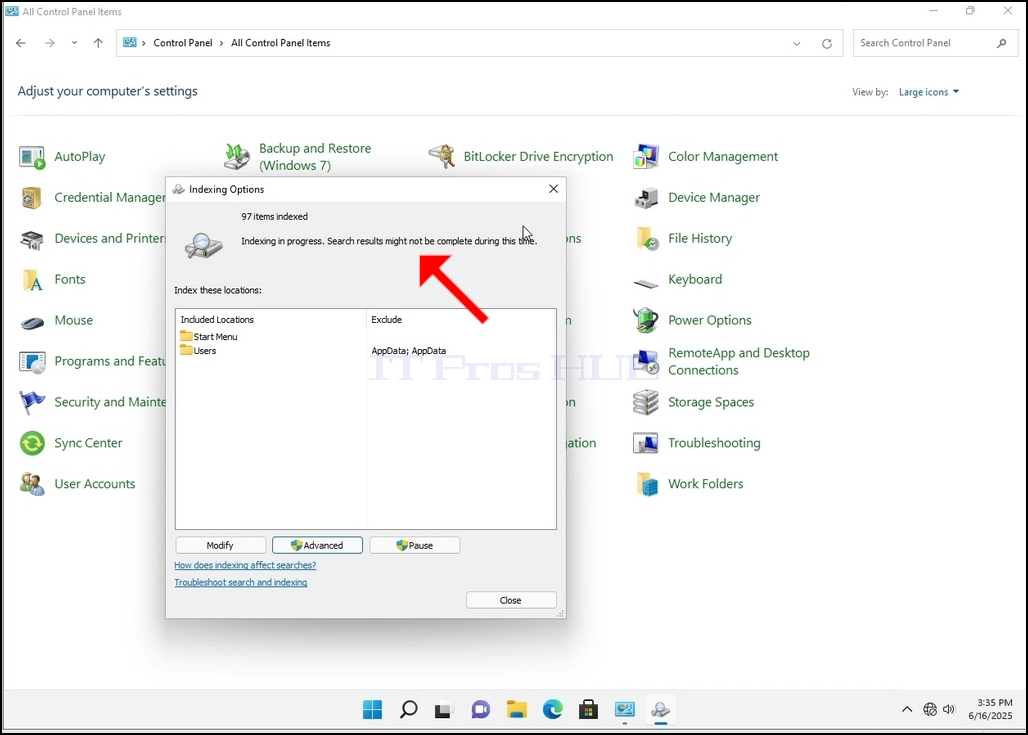Pause indexing with Pause button
Image resolution: width=1028 pixels, height=735 pixels.
coord(414,545)
